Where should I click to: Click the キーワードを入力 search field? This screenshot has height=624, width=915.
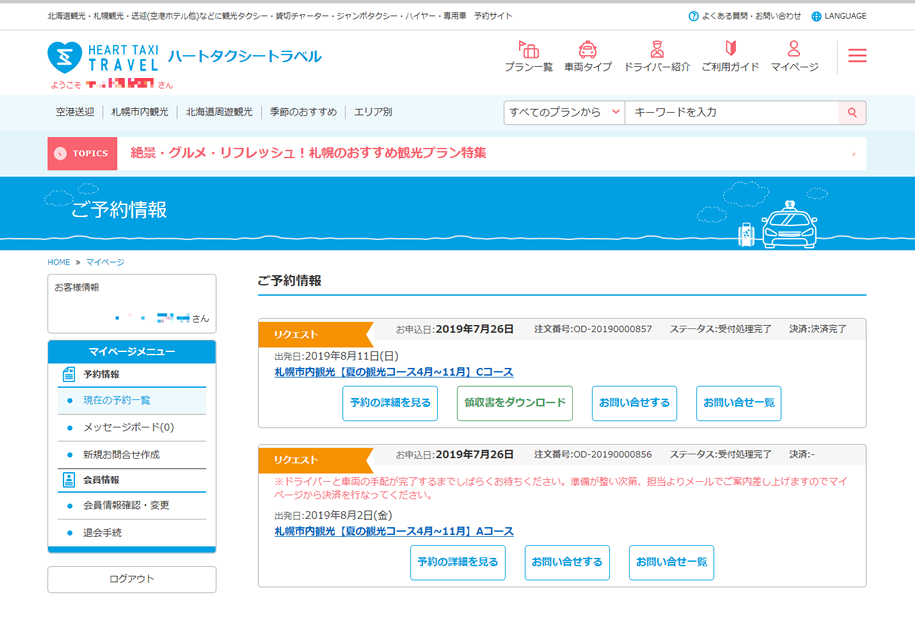(x=730, y=113)
